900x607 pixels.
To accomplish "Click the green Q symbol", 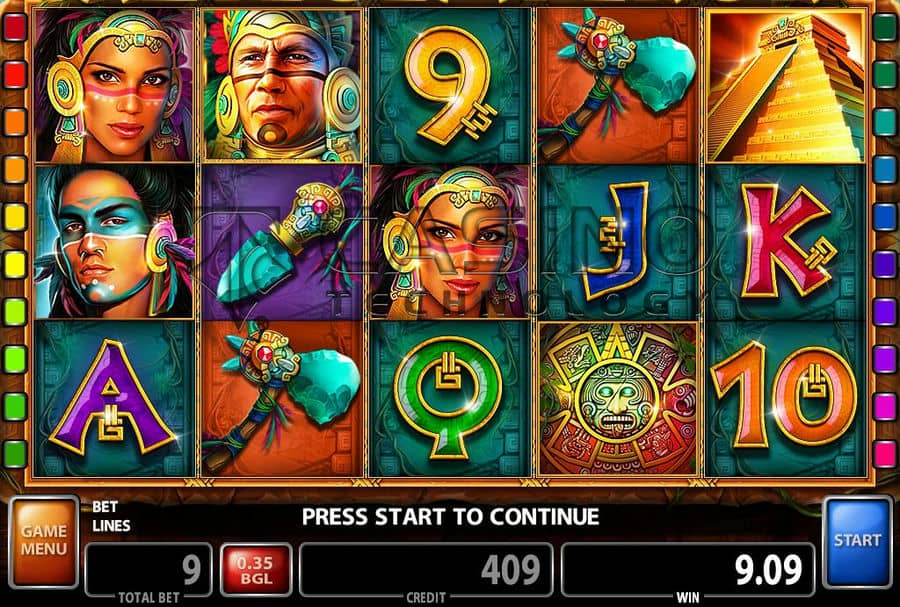I will click(451, 399).
